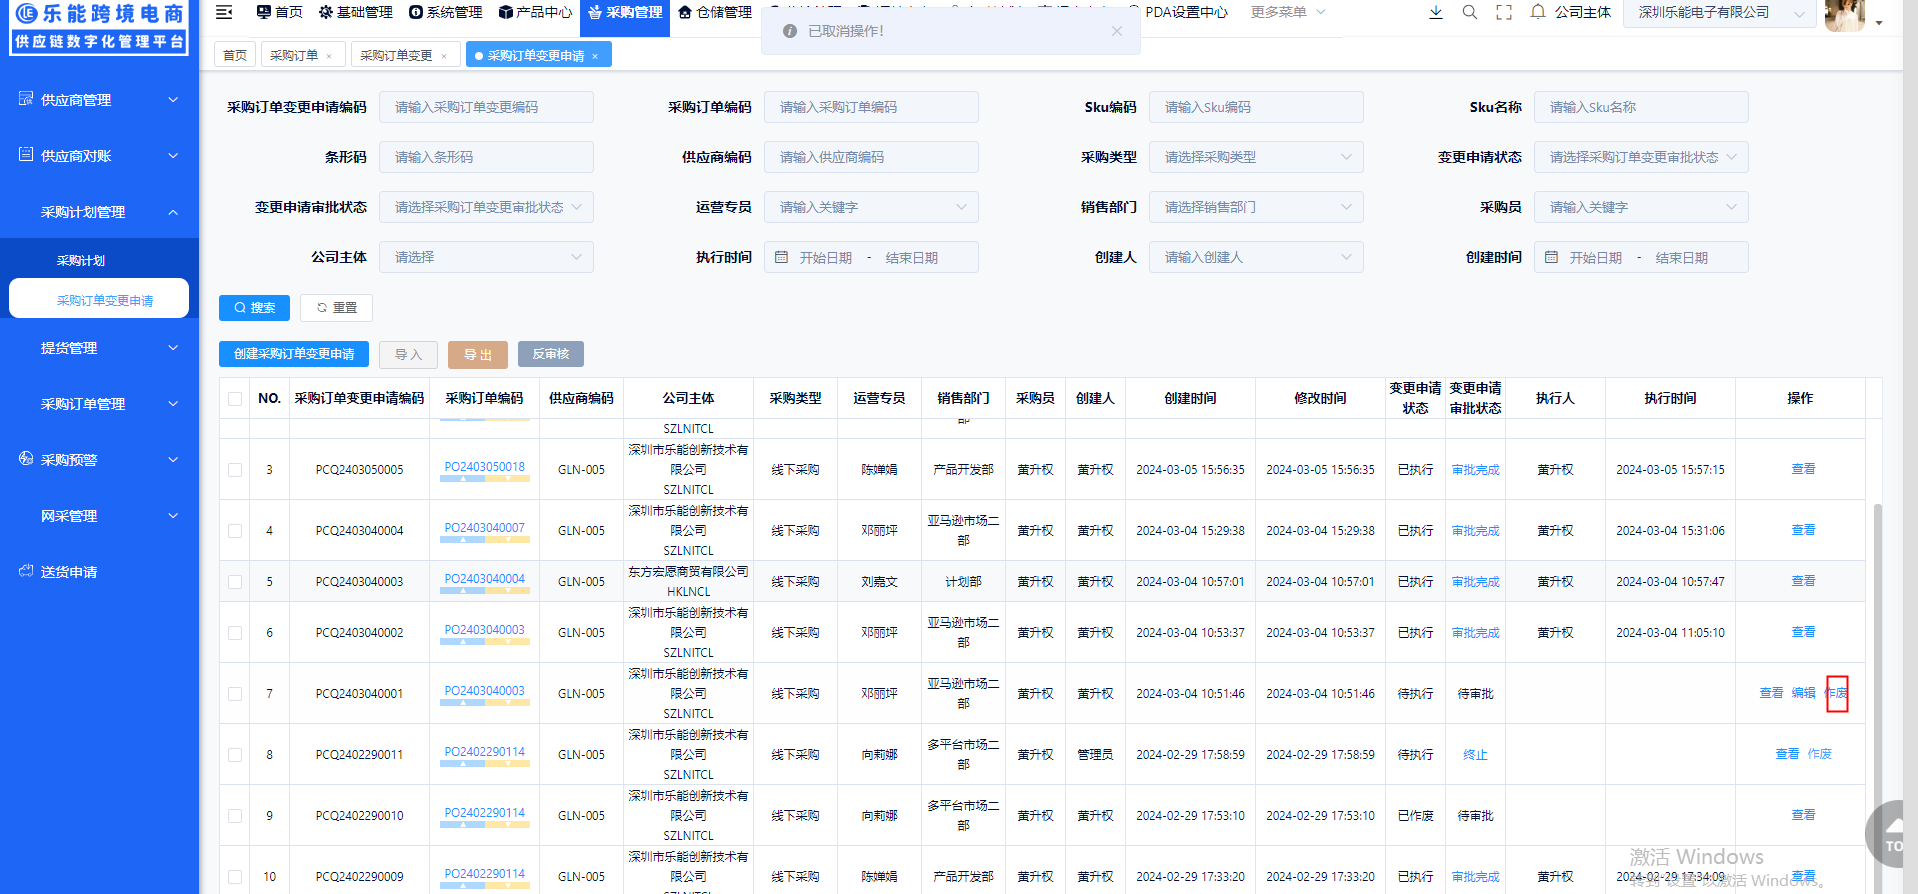
Task: Click 编辑 for row PCQ2403040001
Action: [1804, 693]
